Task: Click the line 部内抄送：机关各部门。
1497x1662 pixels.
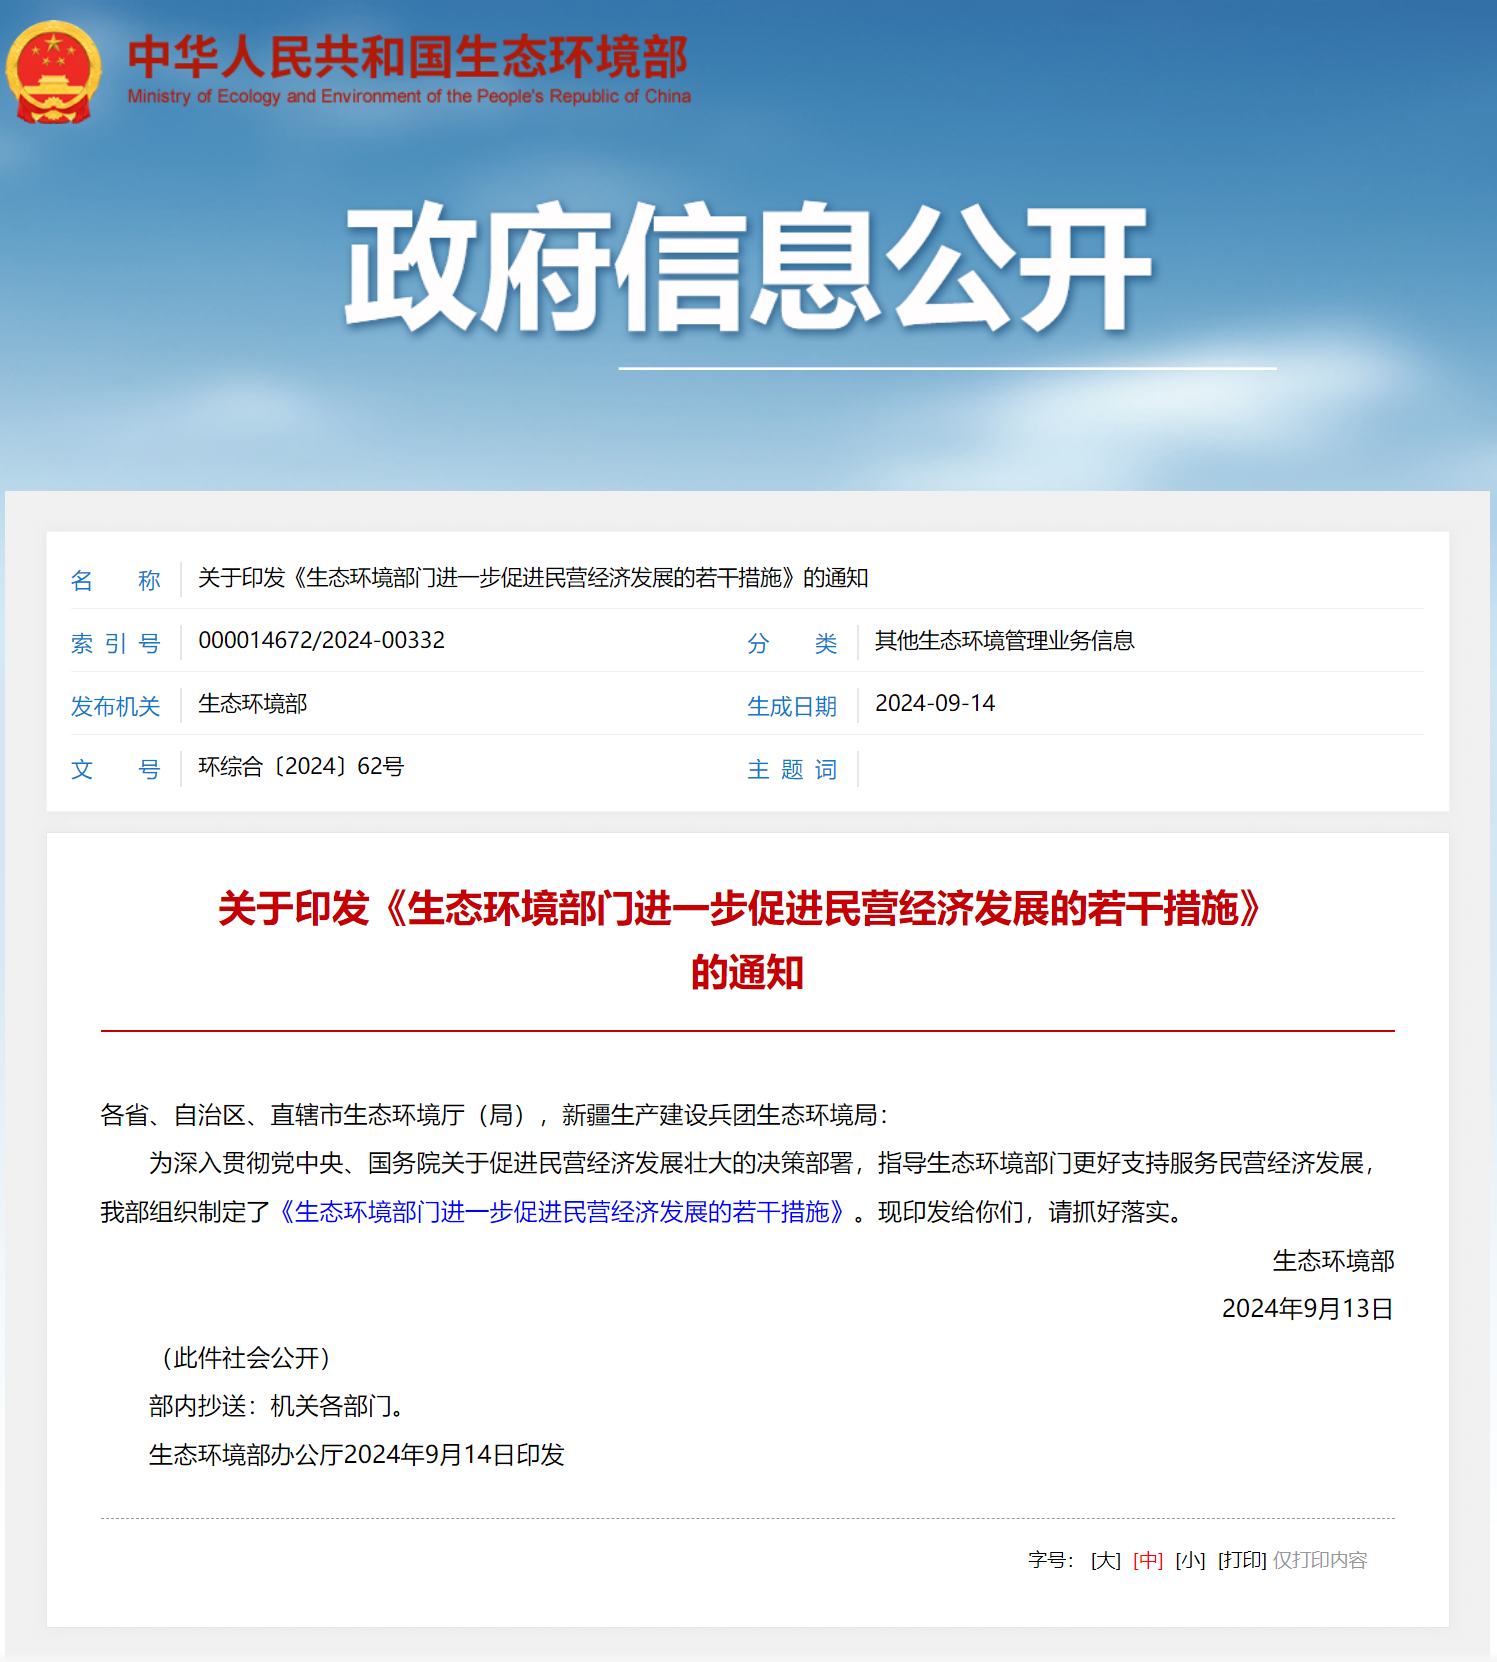Action: coord(279,1406)
